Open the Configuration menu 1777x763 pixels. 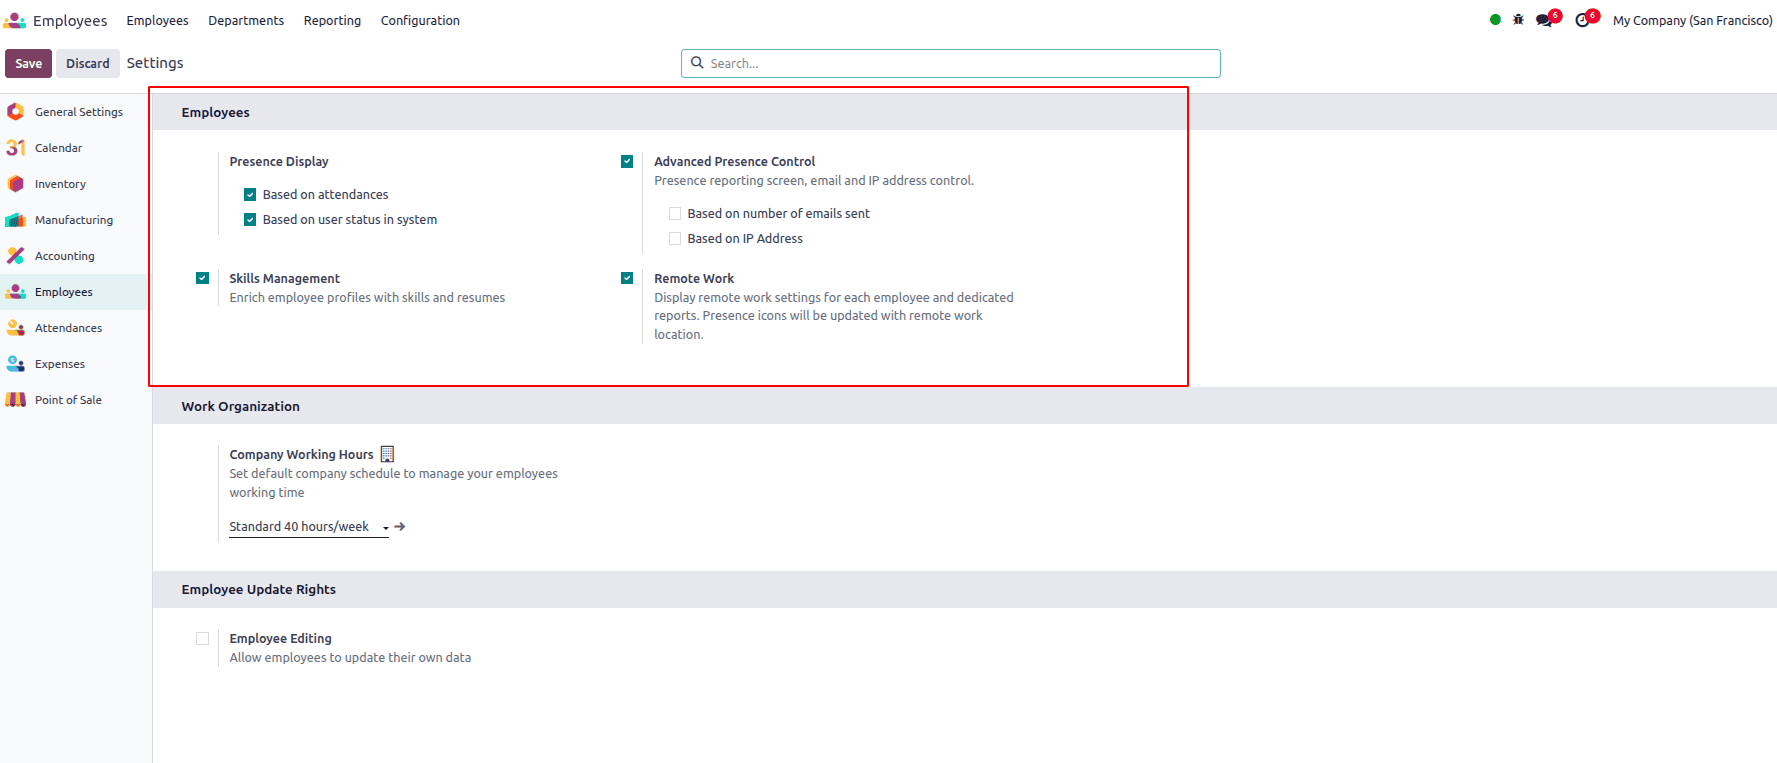[420, 20]
